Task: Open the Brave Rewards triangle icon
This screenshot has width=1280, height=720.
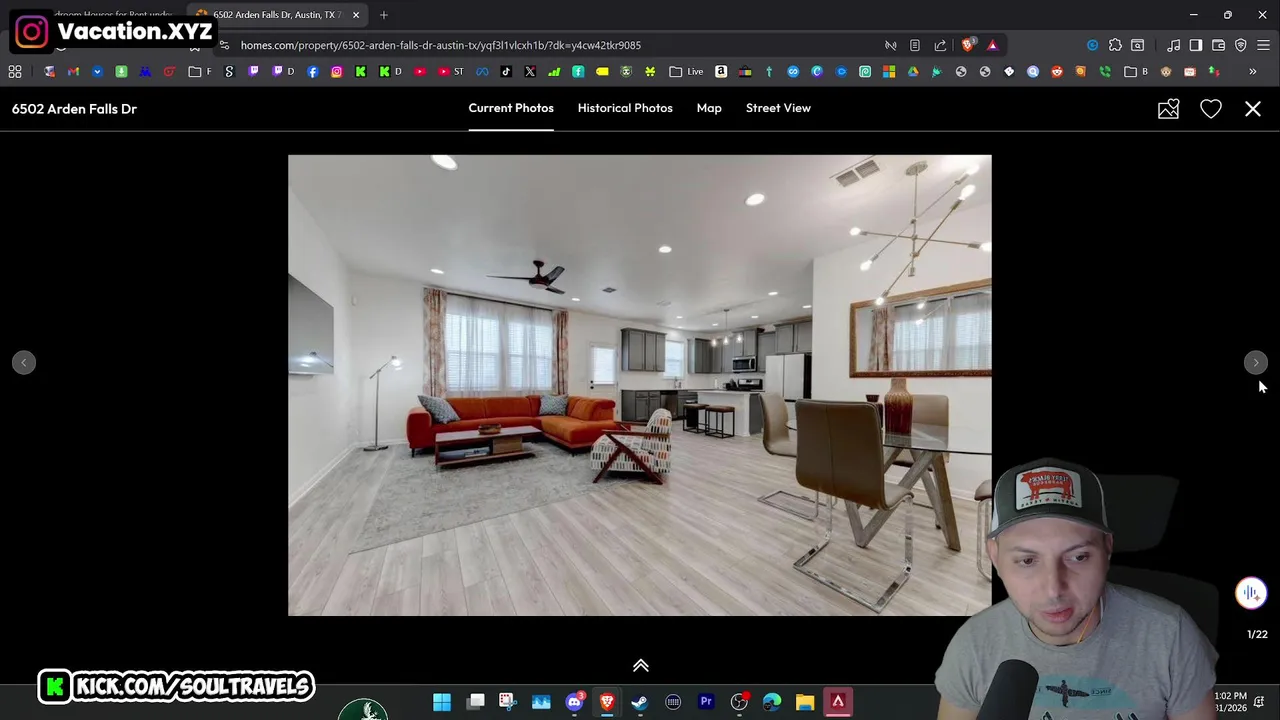Action: [x=992, y=45]
